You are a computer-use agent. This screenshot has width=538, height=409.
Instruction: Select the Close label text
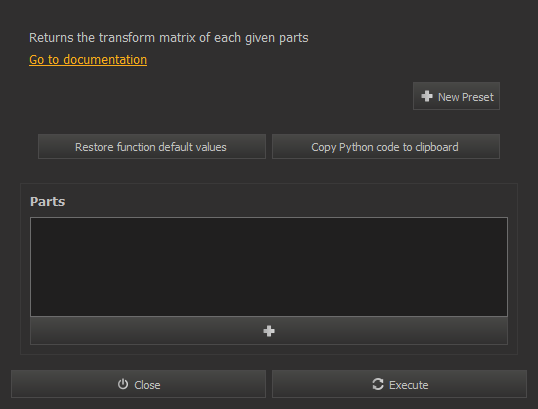pyautogui.click(x=147, y=385)
